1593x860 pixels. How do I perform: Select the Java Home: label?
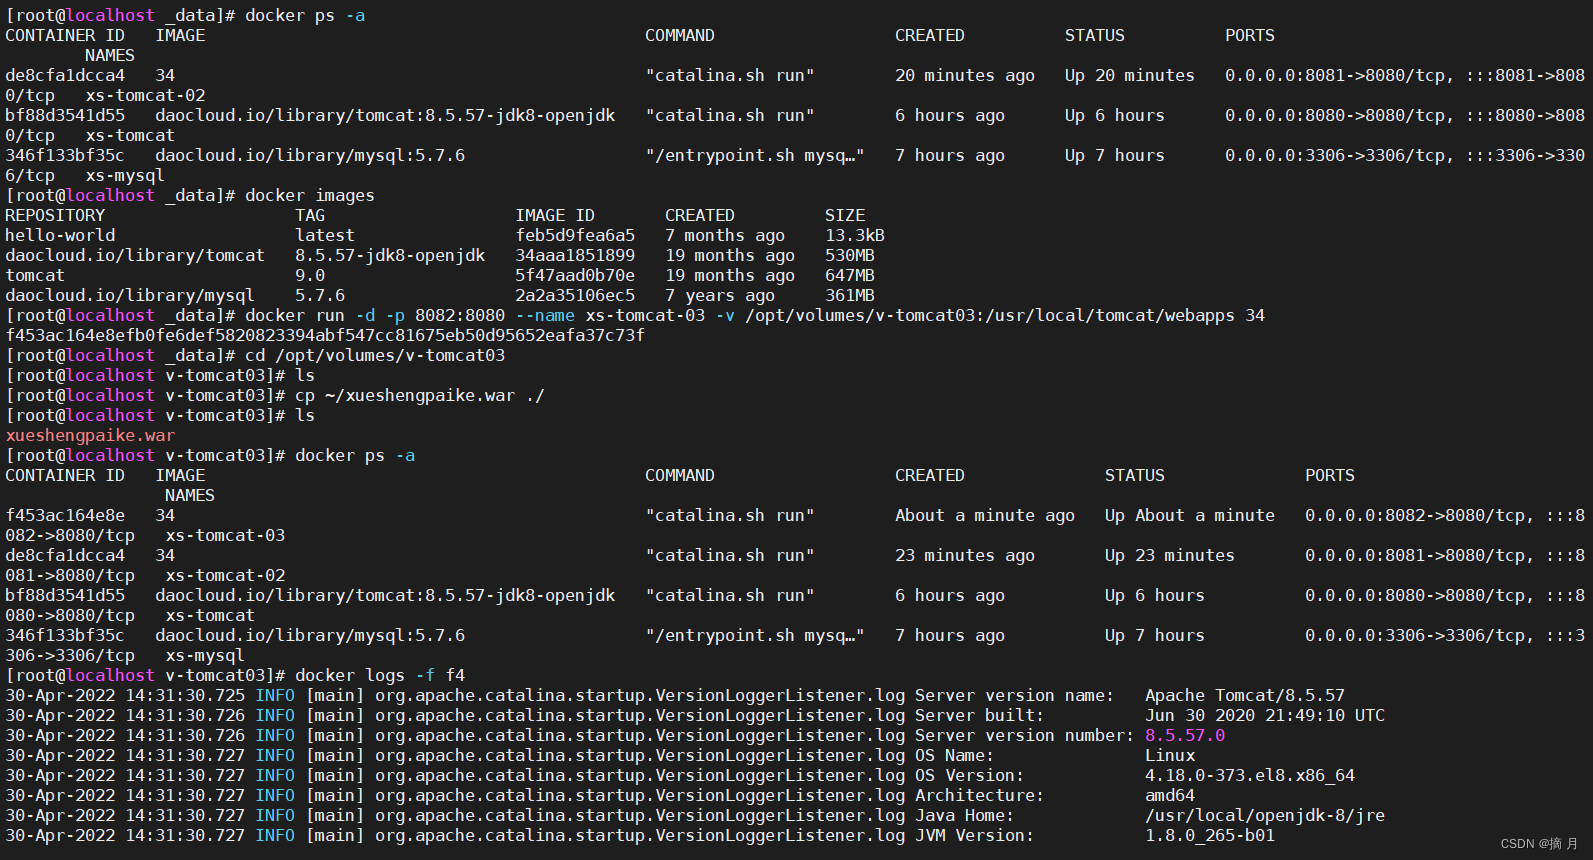[x=965, y=815]
